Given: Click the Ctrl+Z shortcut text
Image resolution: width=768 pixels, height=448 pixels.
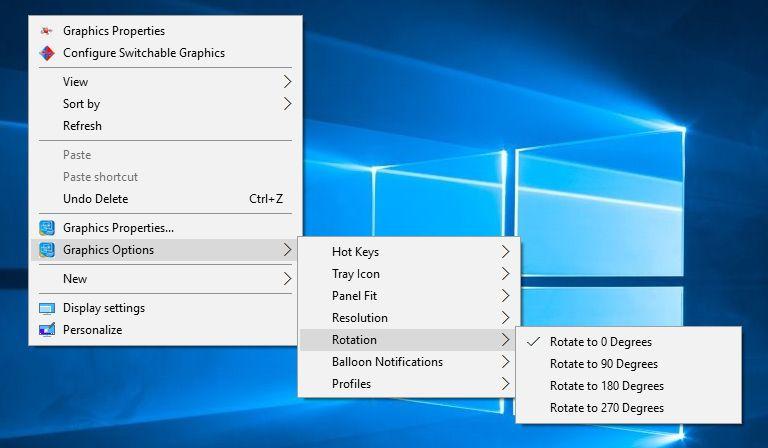Looking at the screenshot, I should [x=266, y=199].
